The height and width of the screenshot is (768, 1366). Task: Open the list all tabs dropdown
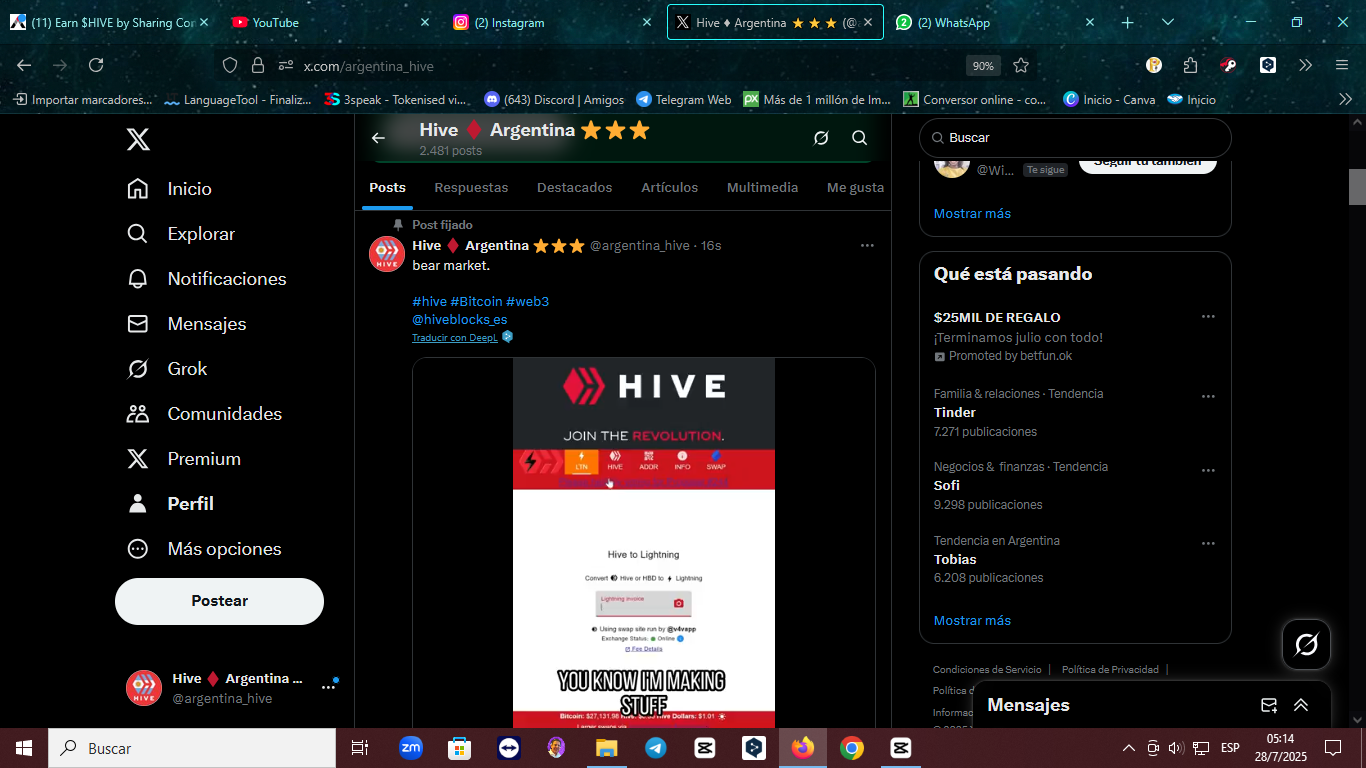pyautogui.click(x=1168, y=22)
